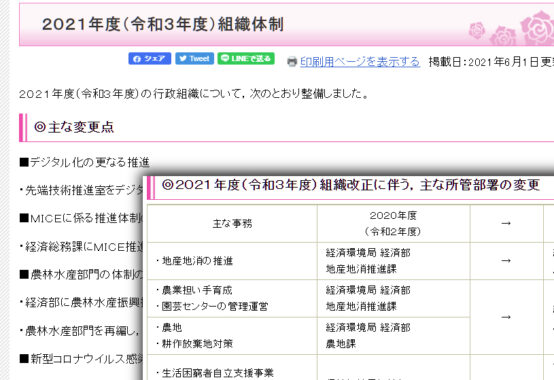The width and height of the screenshot is (554, 380).
Task: Open 印刷用ページを表示する link
Action: 360,62
